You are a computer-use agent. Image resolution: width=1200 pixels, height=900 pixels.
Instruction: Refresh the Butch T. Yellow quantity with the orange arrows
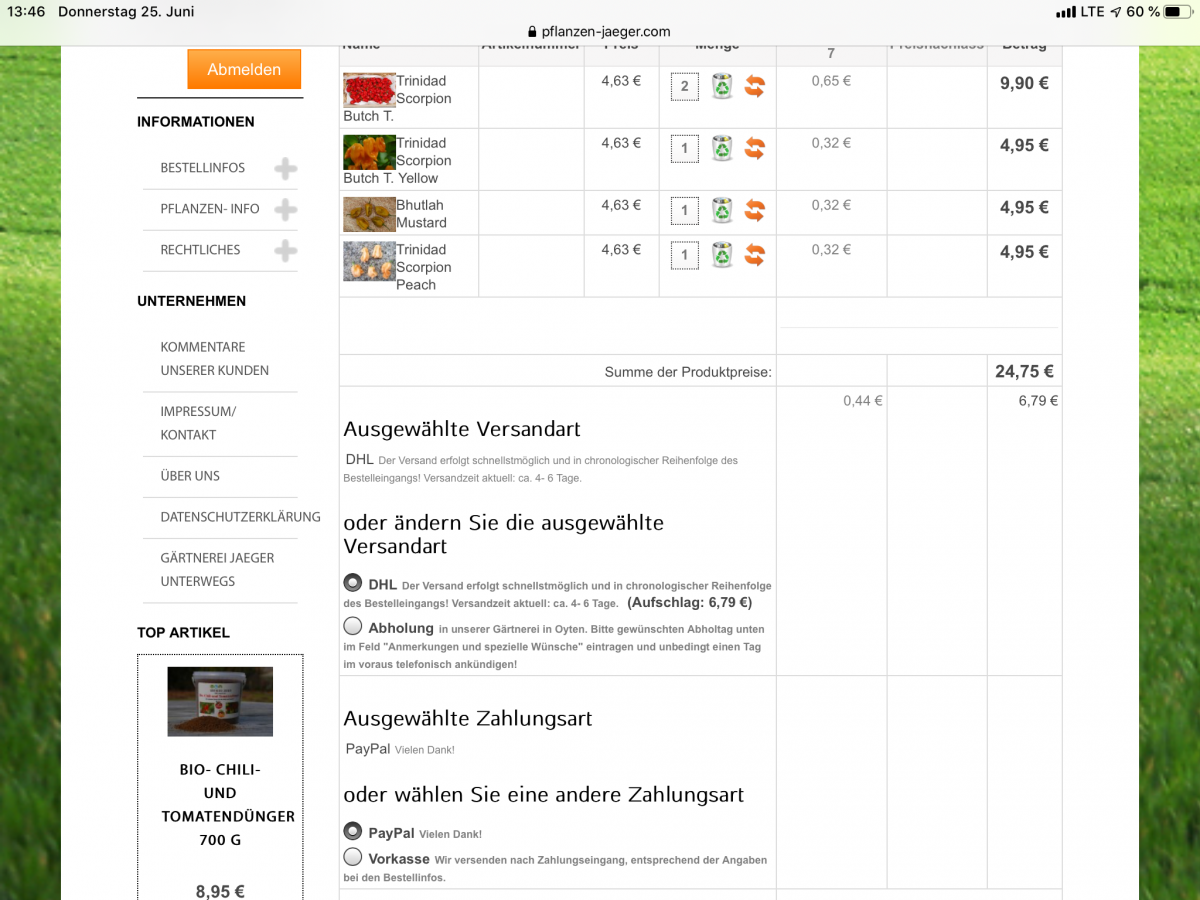tap(754, 149)
